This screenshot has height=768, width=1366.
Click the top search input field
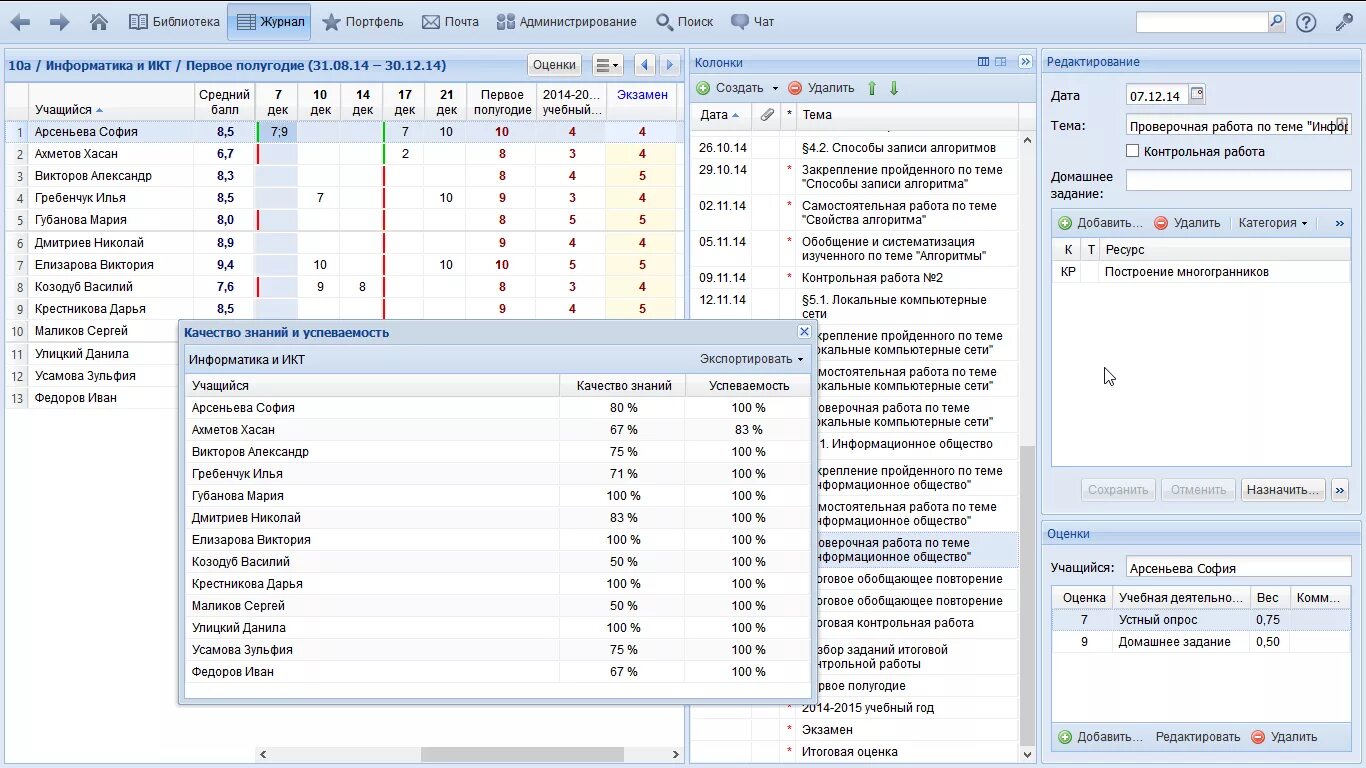click(1202, 22)
